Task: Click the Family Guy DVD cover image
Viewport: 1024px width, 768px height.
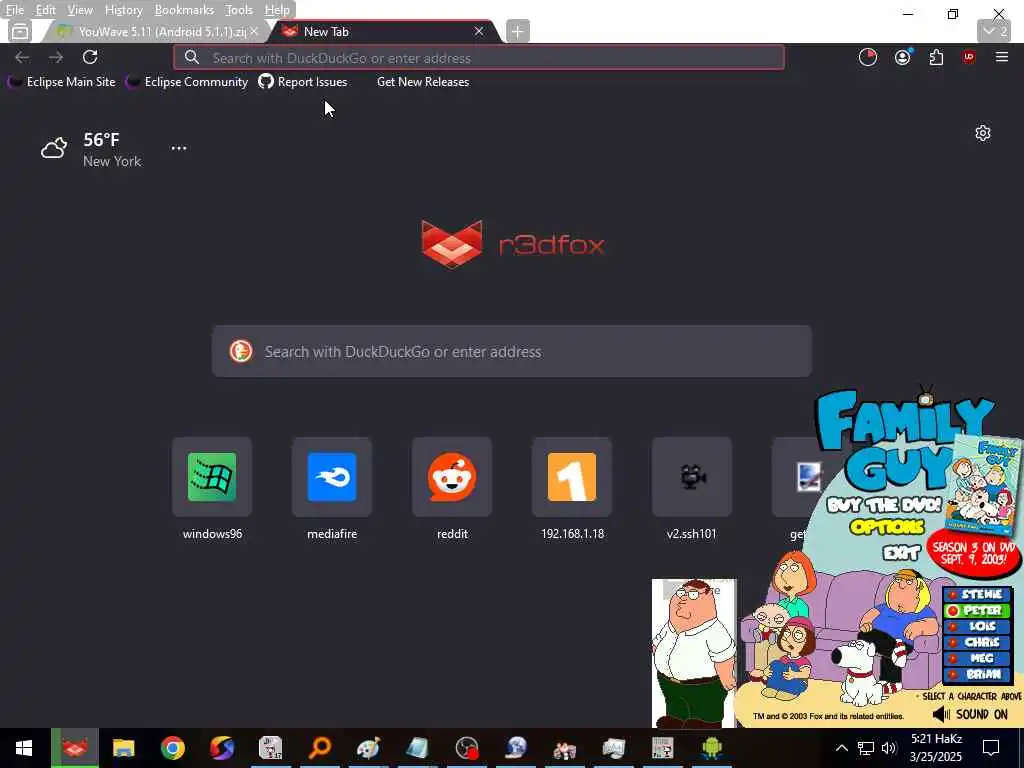Action: (983, 487)
